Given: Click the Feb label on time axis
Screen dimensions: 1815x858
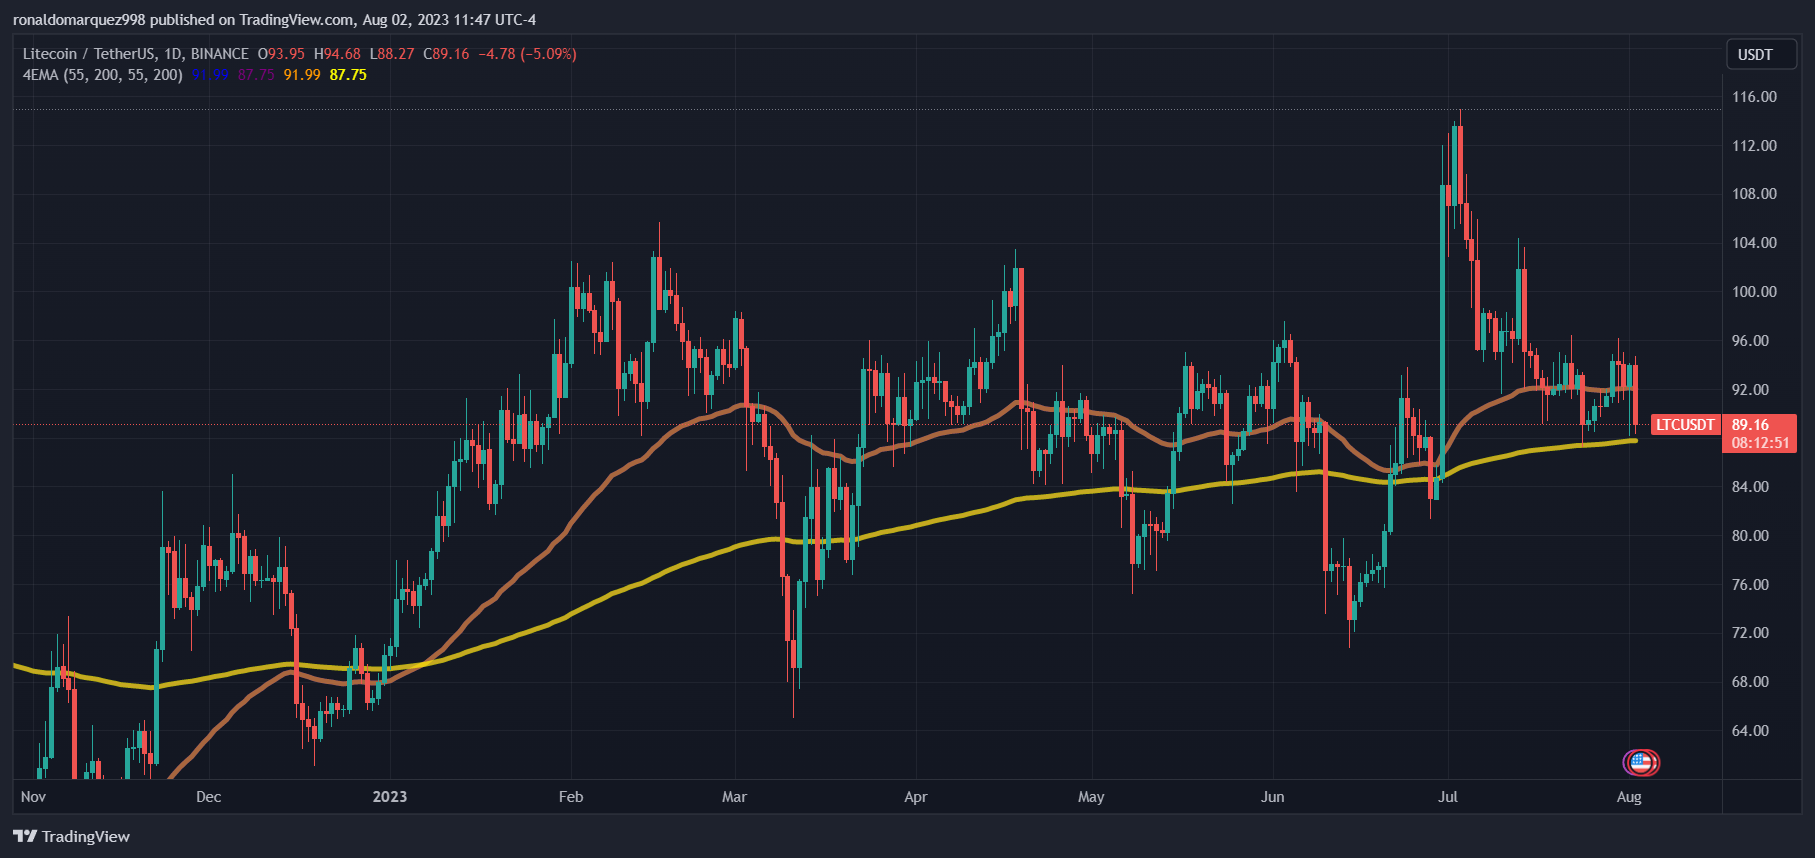Looking at the screenshot, I should (571, 797).
